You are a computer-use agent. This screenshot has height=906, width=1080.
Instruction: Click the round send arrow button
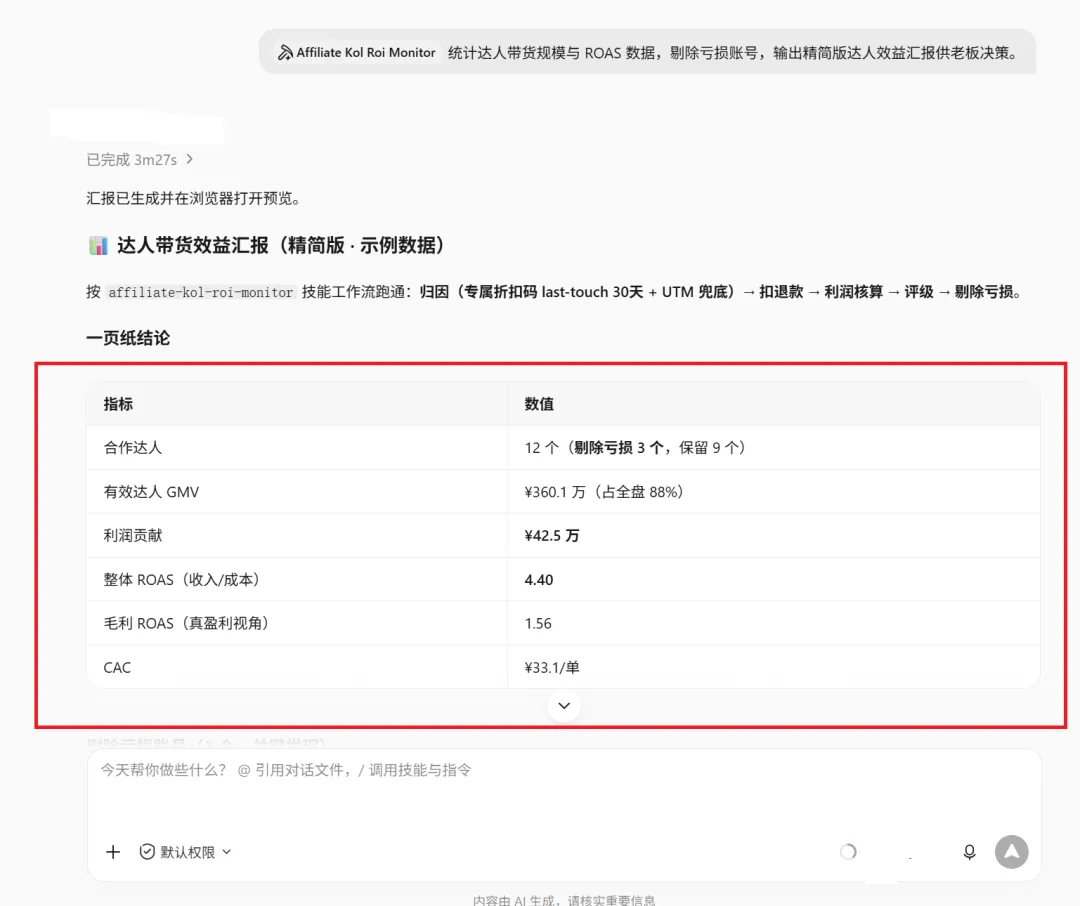[1011, 852]
